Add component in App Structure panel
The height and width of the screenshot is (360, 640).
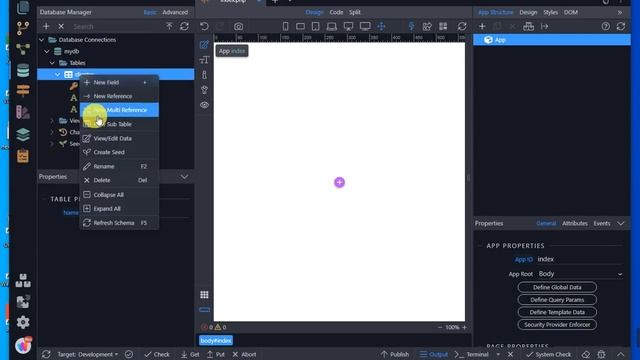(482, 27)
